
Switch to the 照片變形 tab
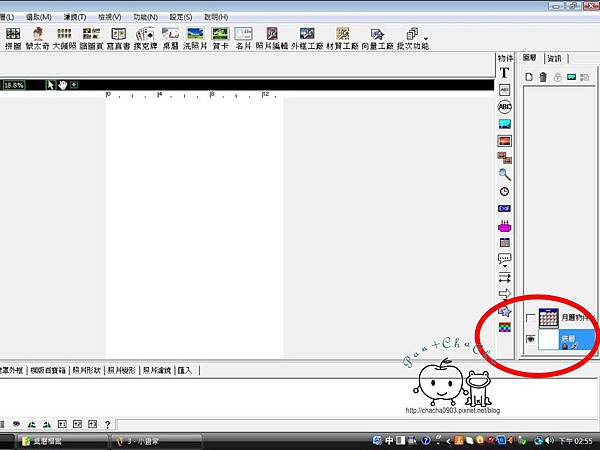click(x=122, y=370)
